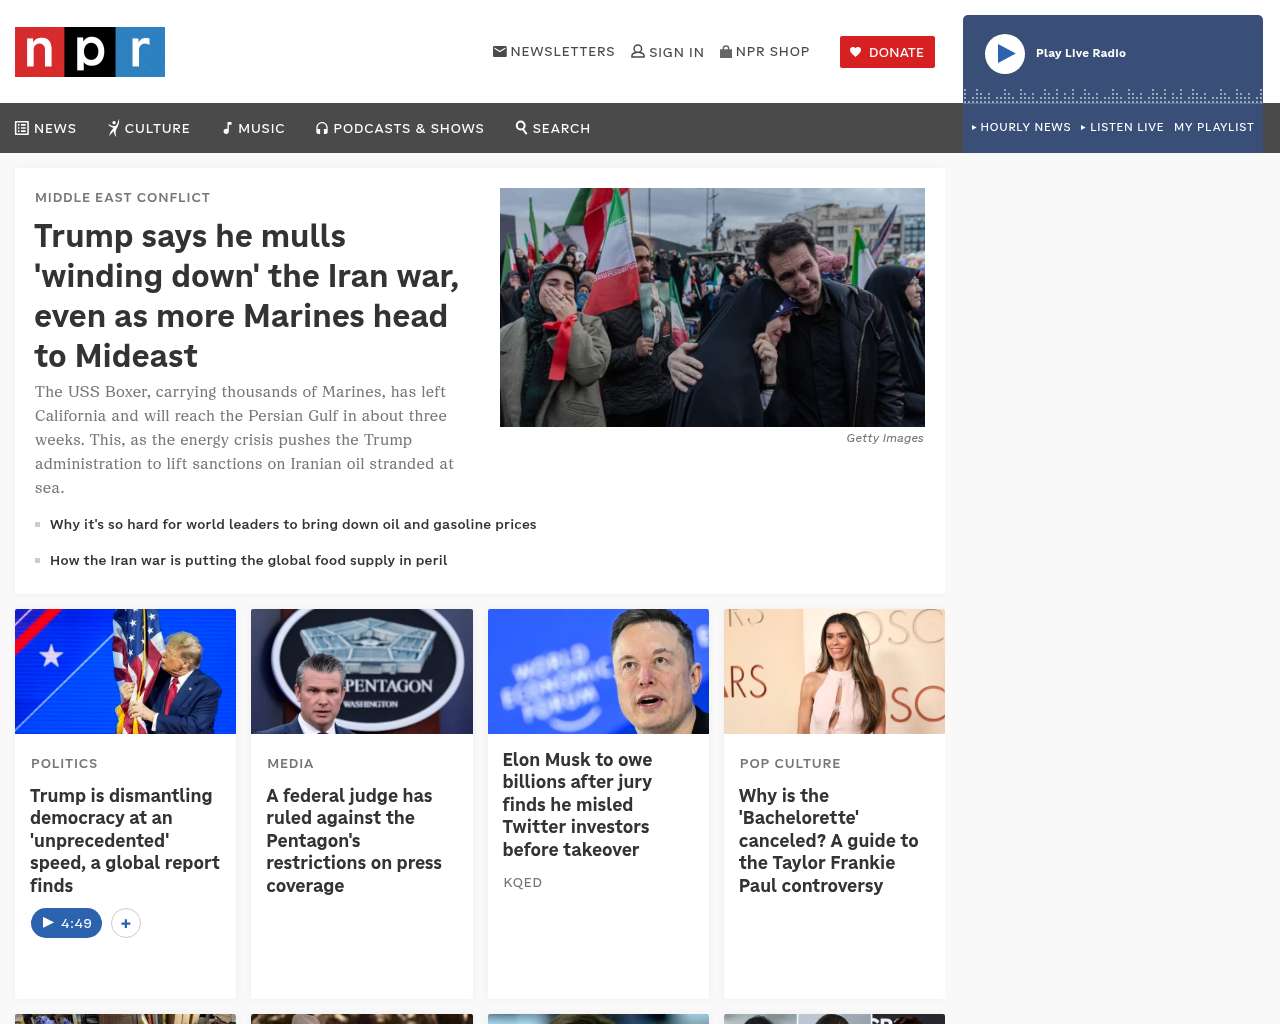
Task: Open the global food supply story link
Action: tap(248, 560)
